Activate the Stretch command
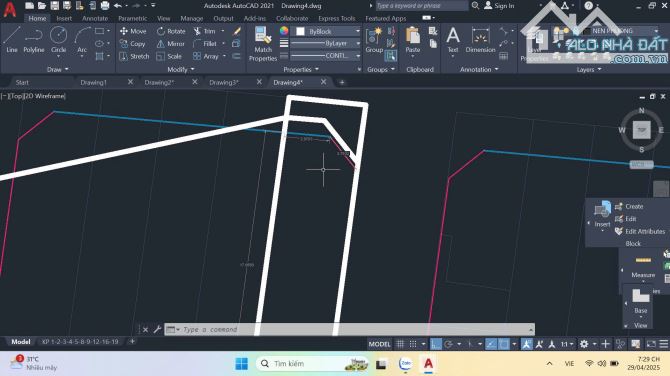This screenshot has width=670, height=376. click(134, 56)
